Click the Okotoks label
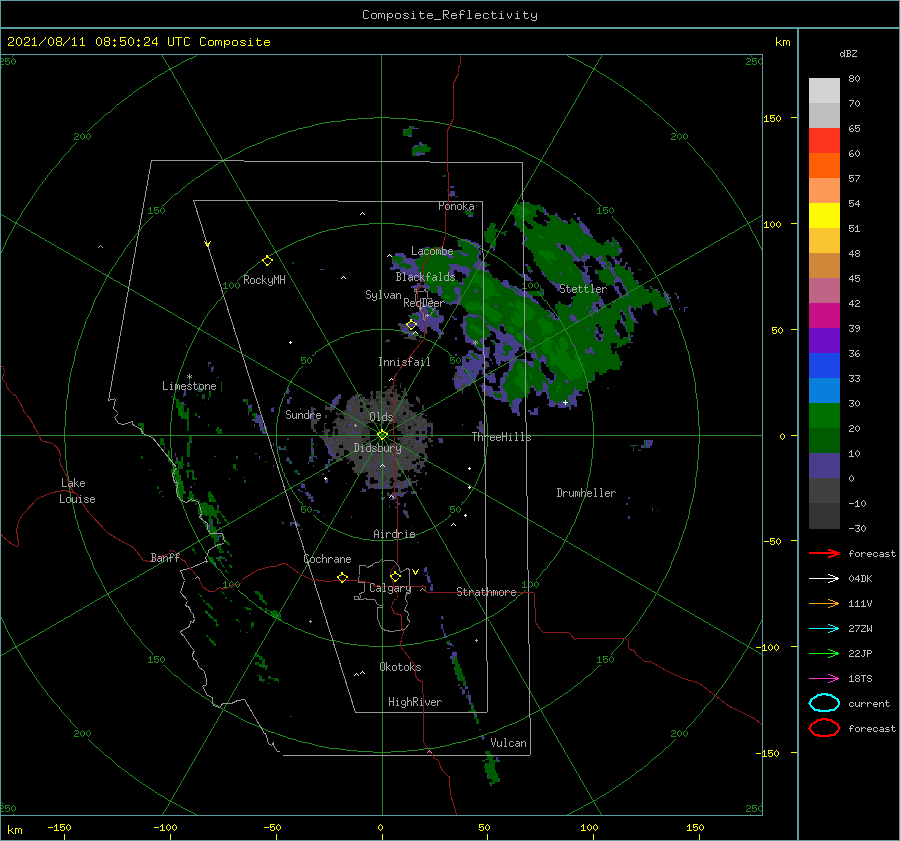 [x=400, y=667]
